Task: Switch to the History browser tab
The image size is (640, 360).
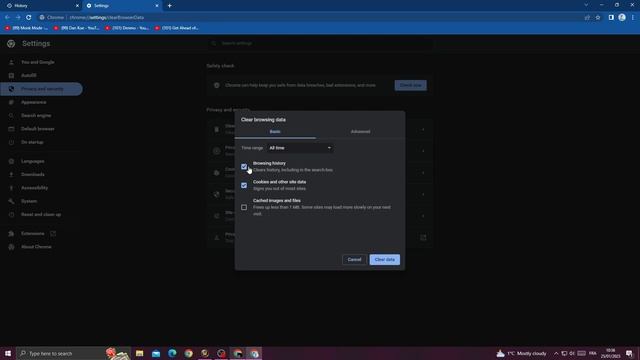Action: 41,6
